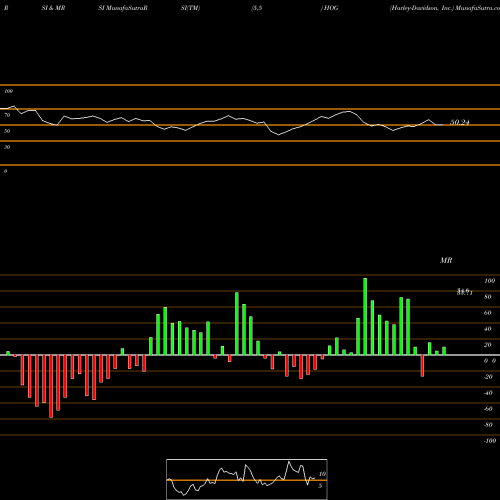Click the RSI axis label 100 on left
The image size is (500, 500).
(x=8, y=91)
